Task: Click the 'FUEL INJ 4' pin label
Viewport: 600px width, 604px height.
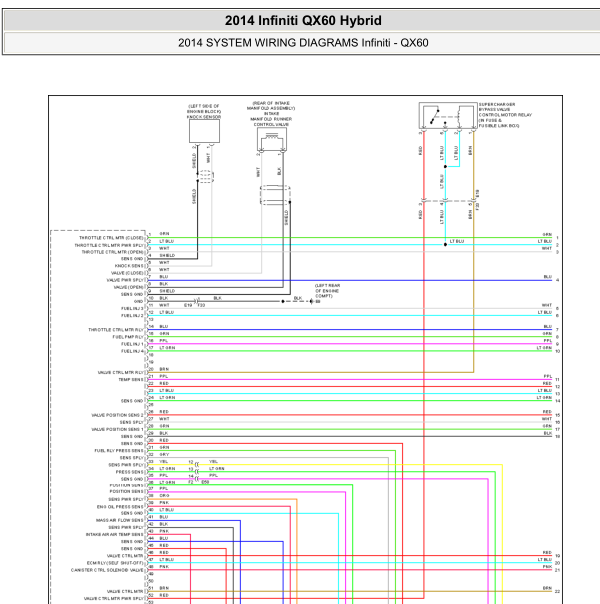Action: (132, 351)
